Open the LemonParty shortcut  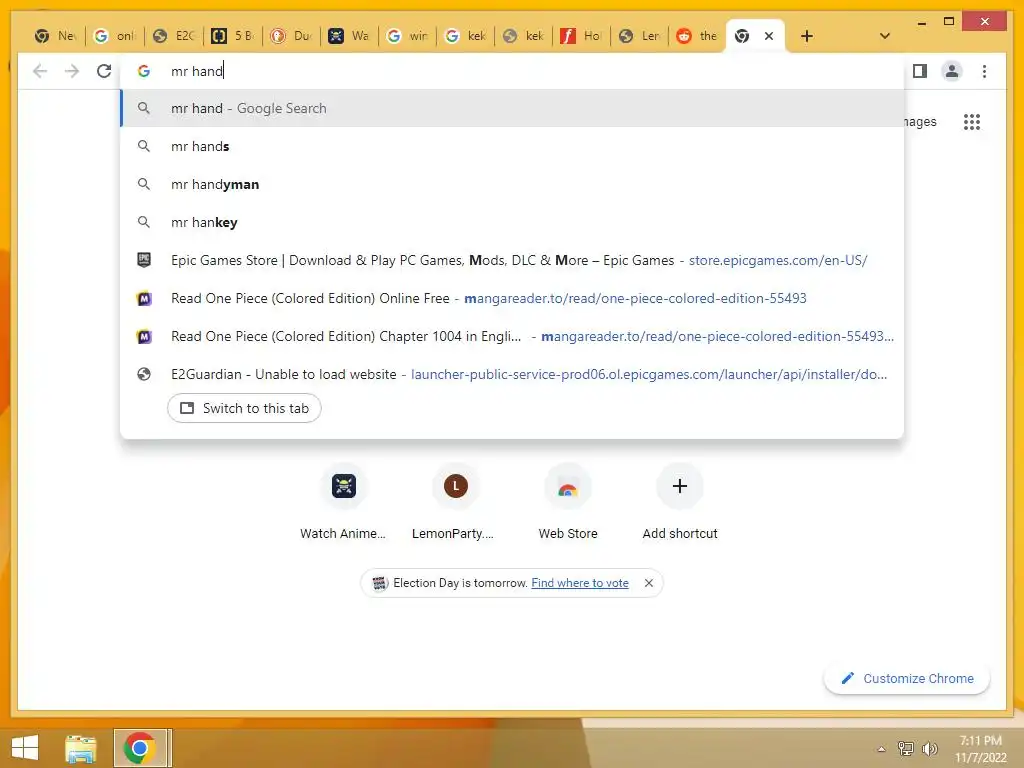coord(455,502)
